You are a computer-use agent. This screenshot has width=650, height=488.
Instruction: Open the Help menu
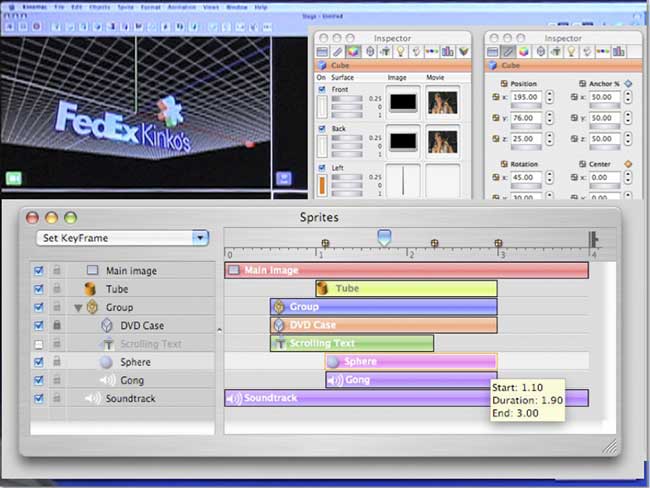(x=261, y=7)
